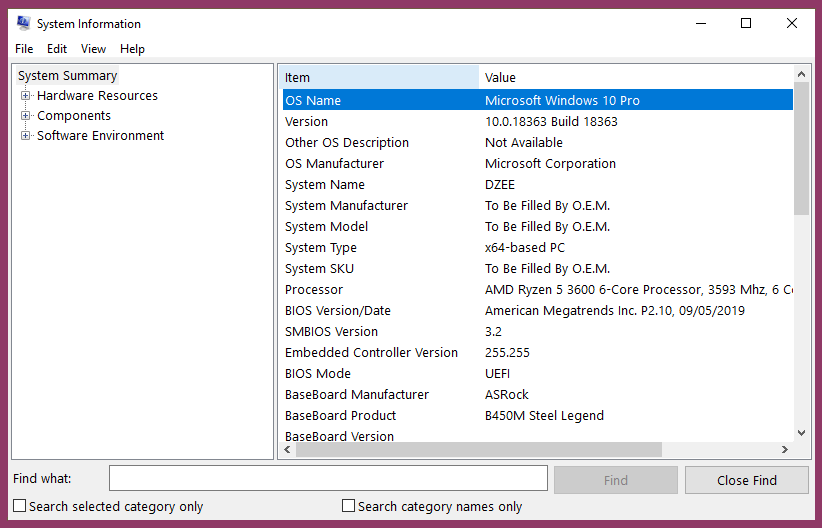
Task: Select System Summary in the tree
Action: (x=67, y=76)
